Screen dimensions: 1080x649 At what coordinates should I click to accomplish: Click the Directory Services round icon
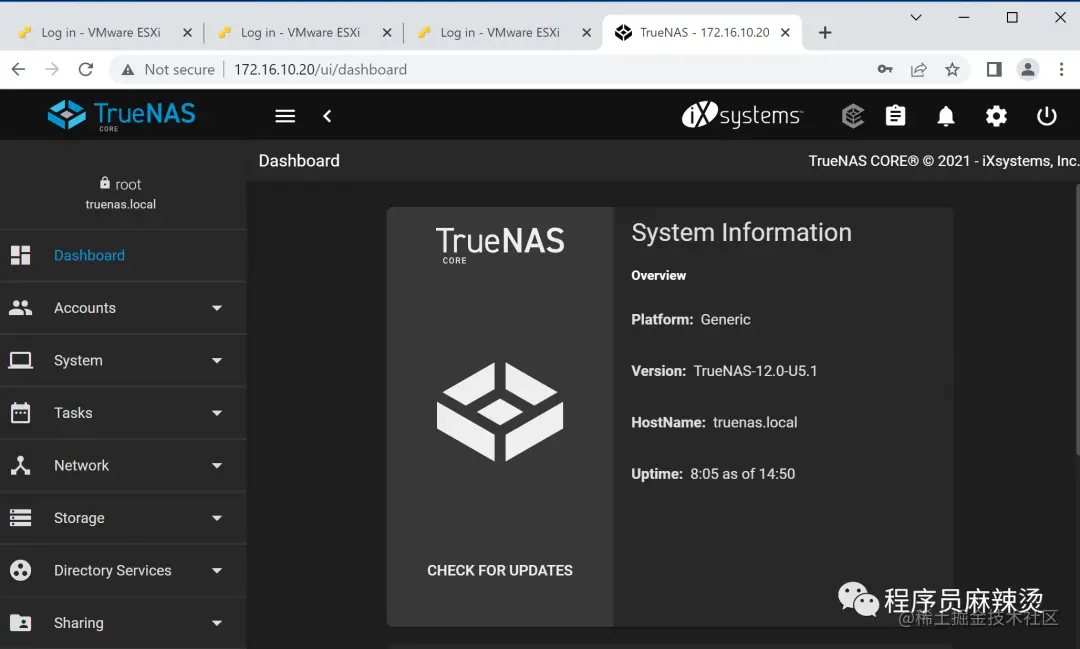tap(21, 570)
